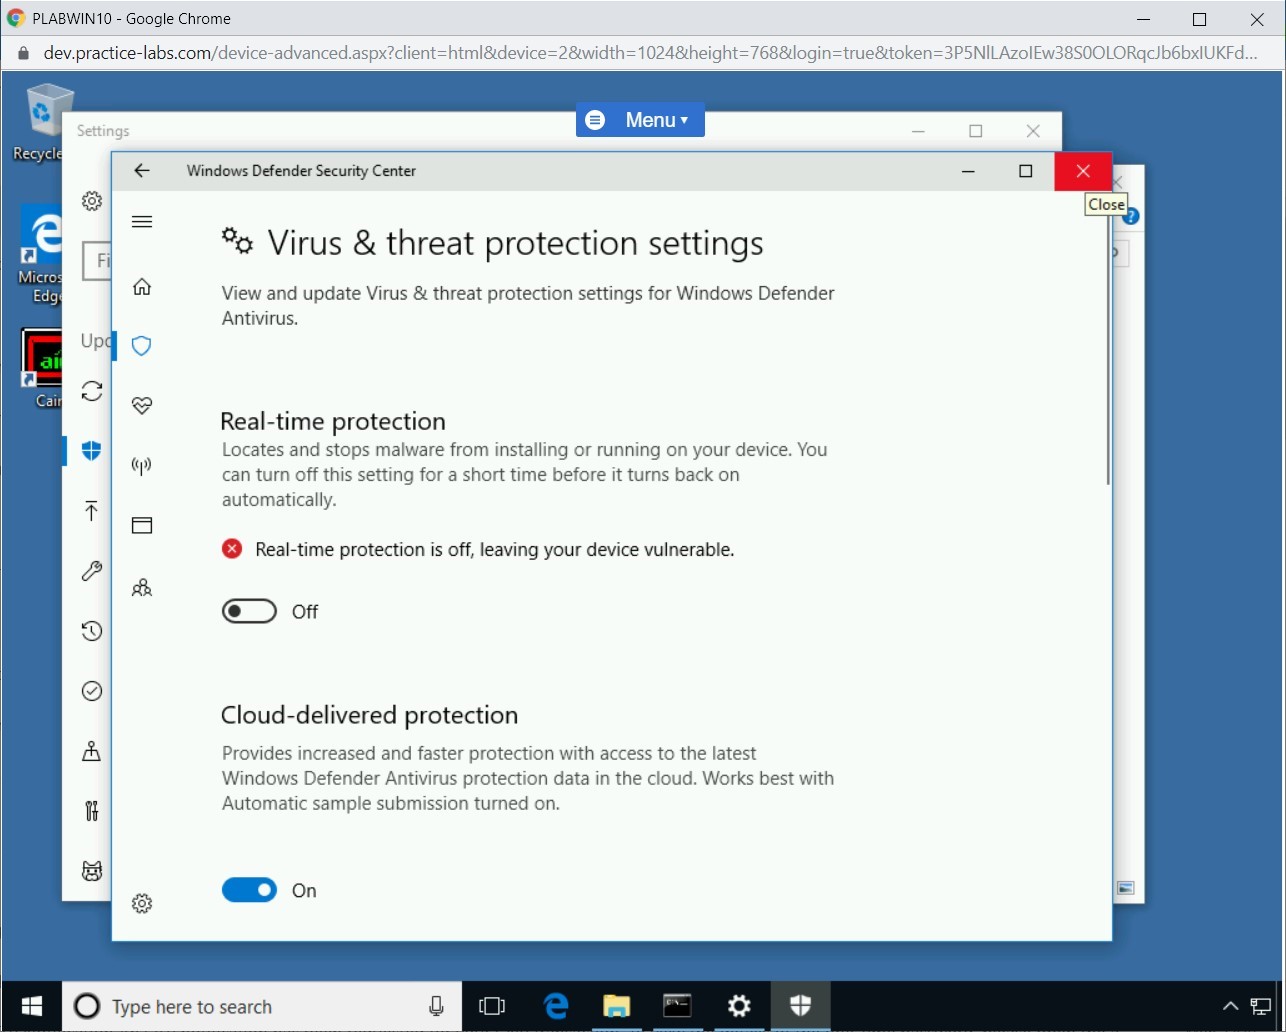
Task: Open the Home icon in Defender sidebar
Action: [x=142, y=288]
